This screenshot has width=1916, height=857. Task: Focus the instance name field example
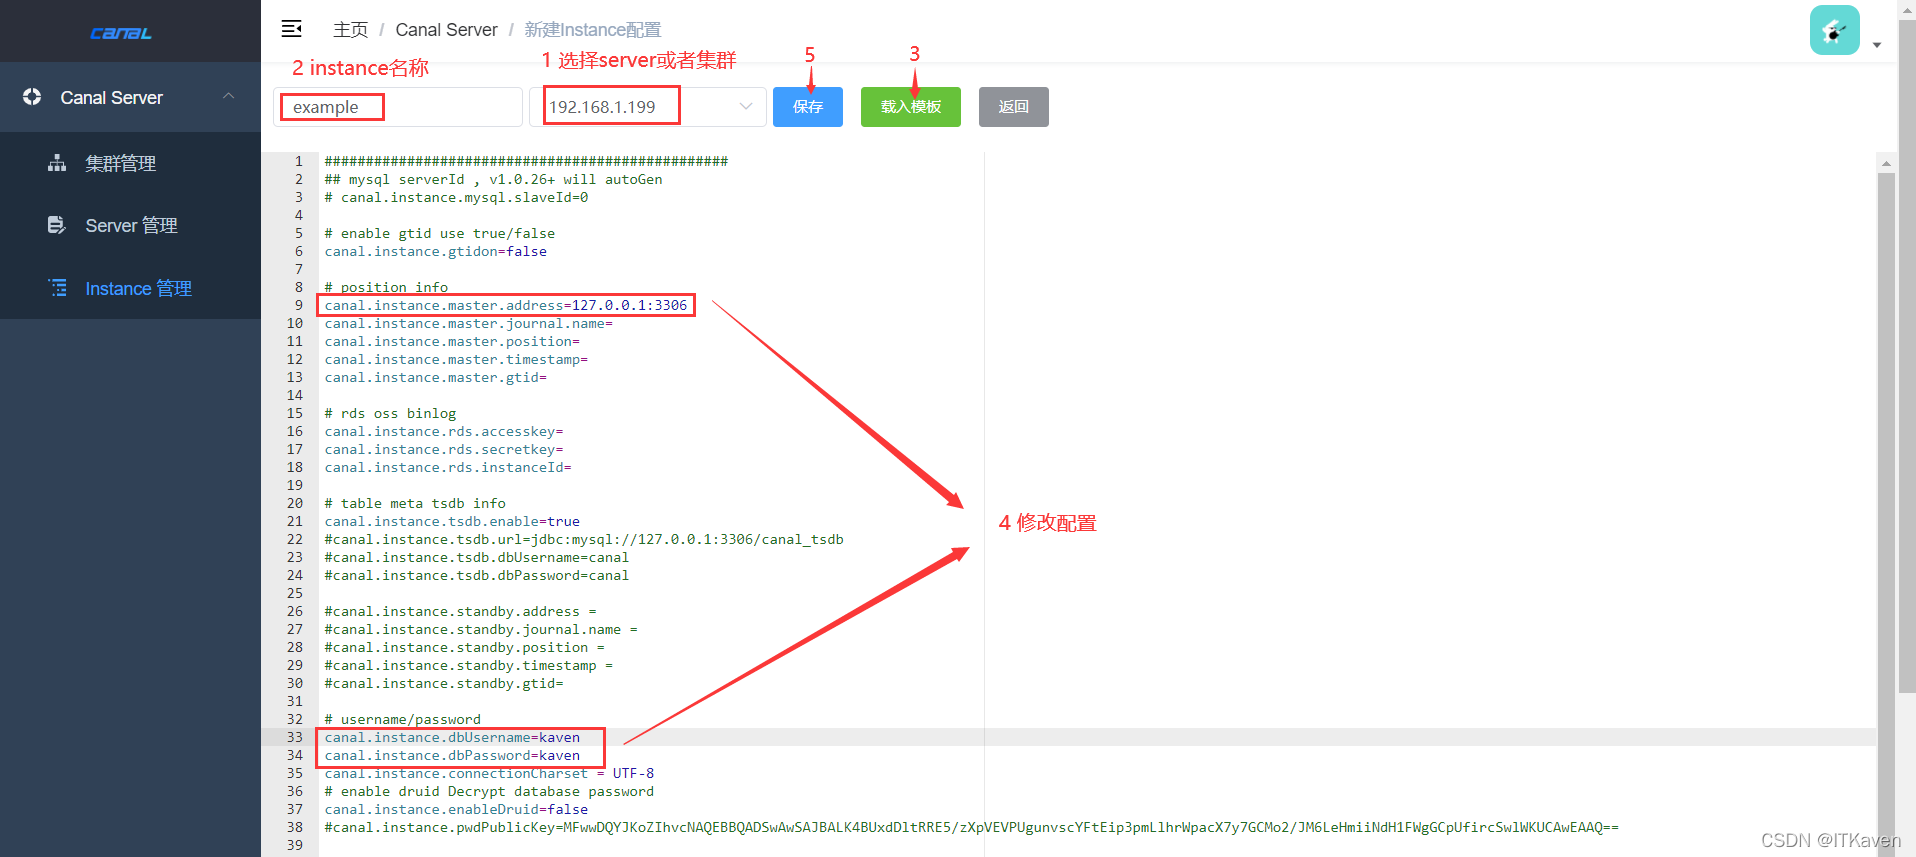click(x=398, y=107)
